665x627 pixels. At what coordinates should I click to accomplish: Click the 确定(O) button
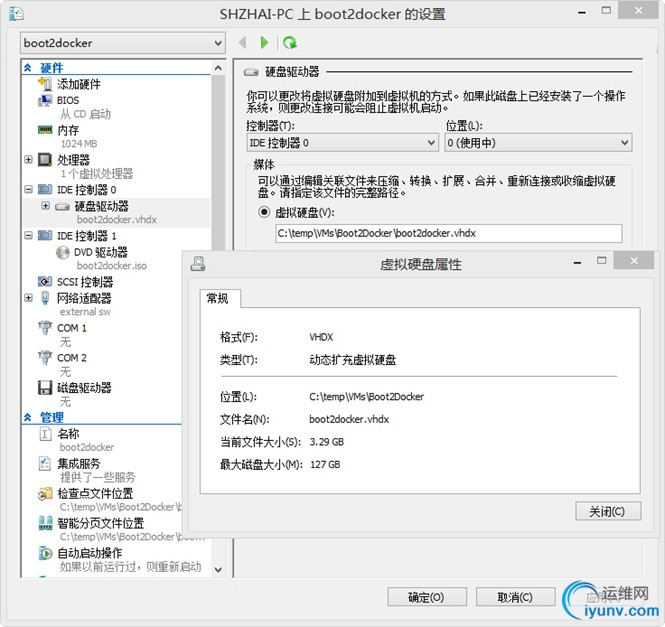coord(427,597)
